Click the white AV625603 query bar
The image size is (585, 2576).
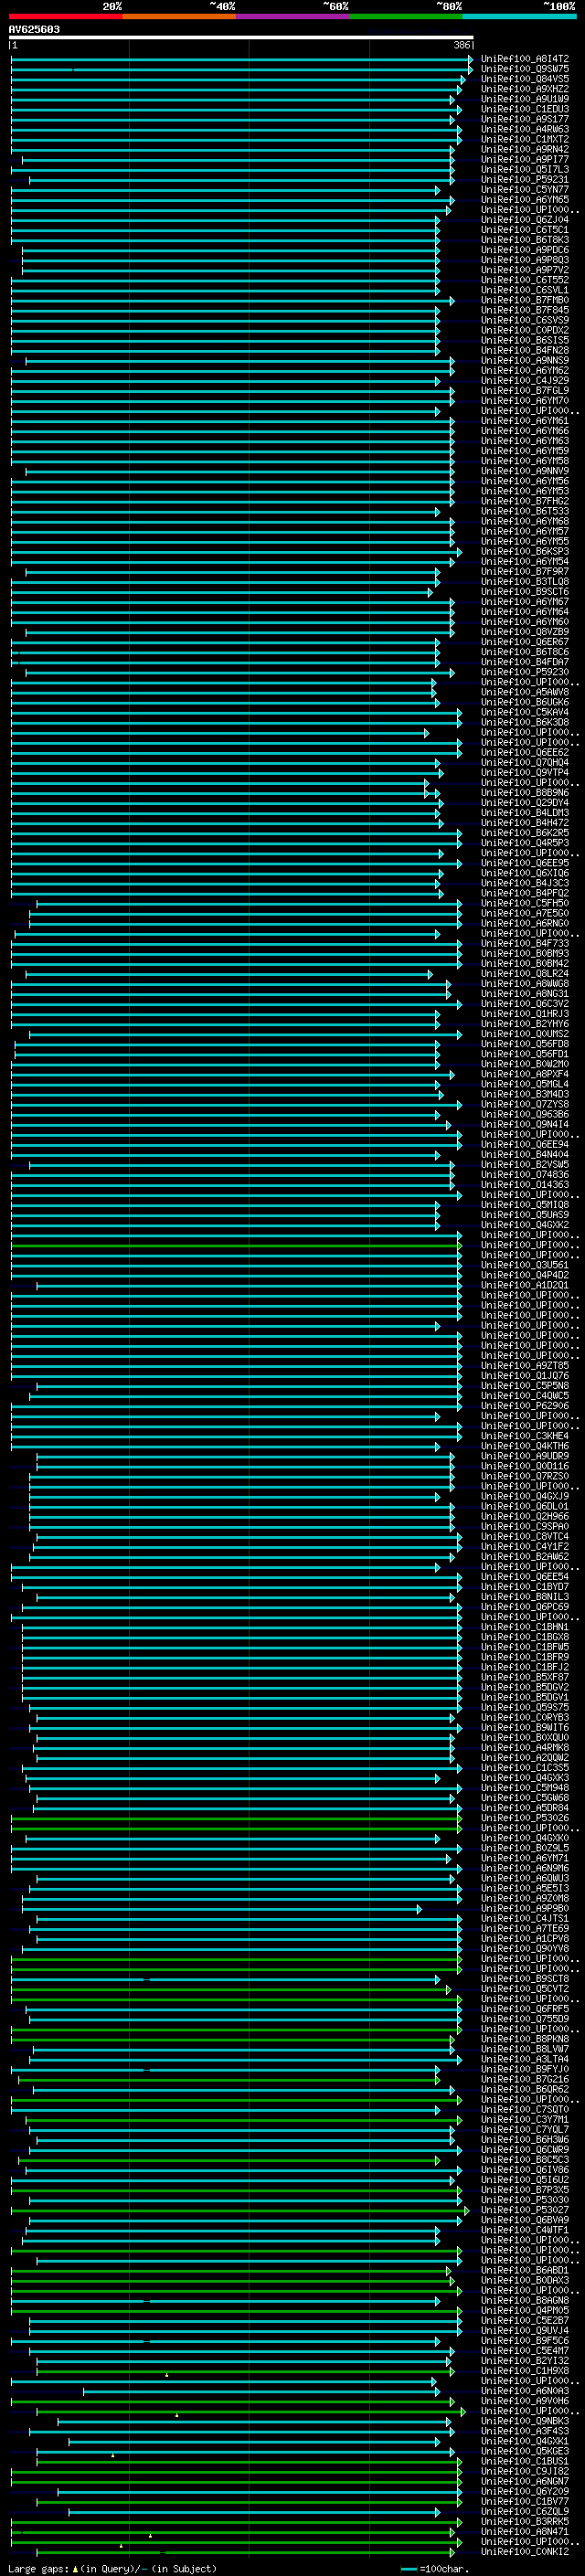coord(241,38)
